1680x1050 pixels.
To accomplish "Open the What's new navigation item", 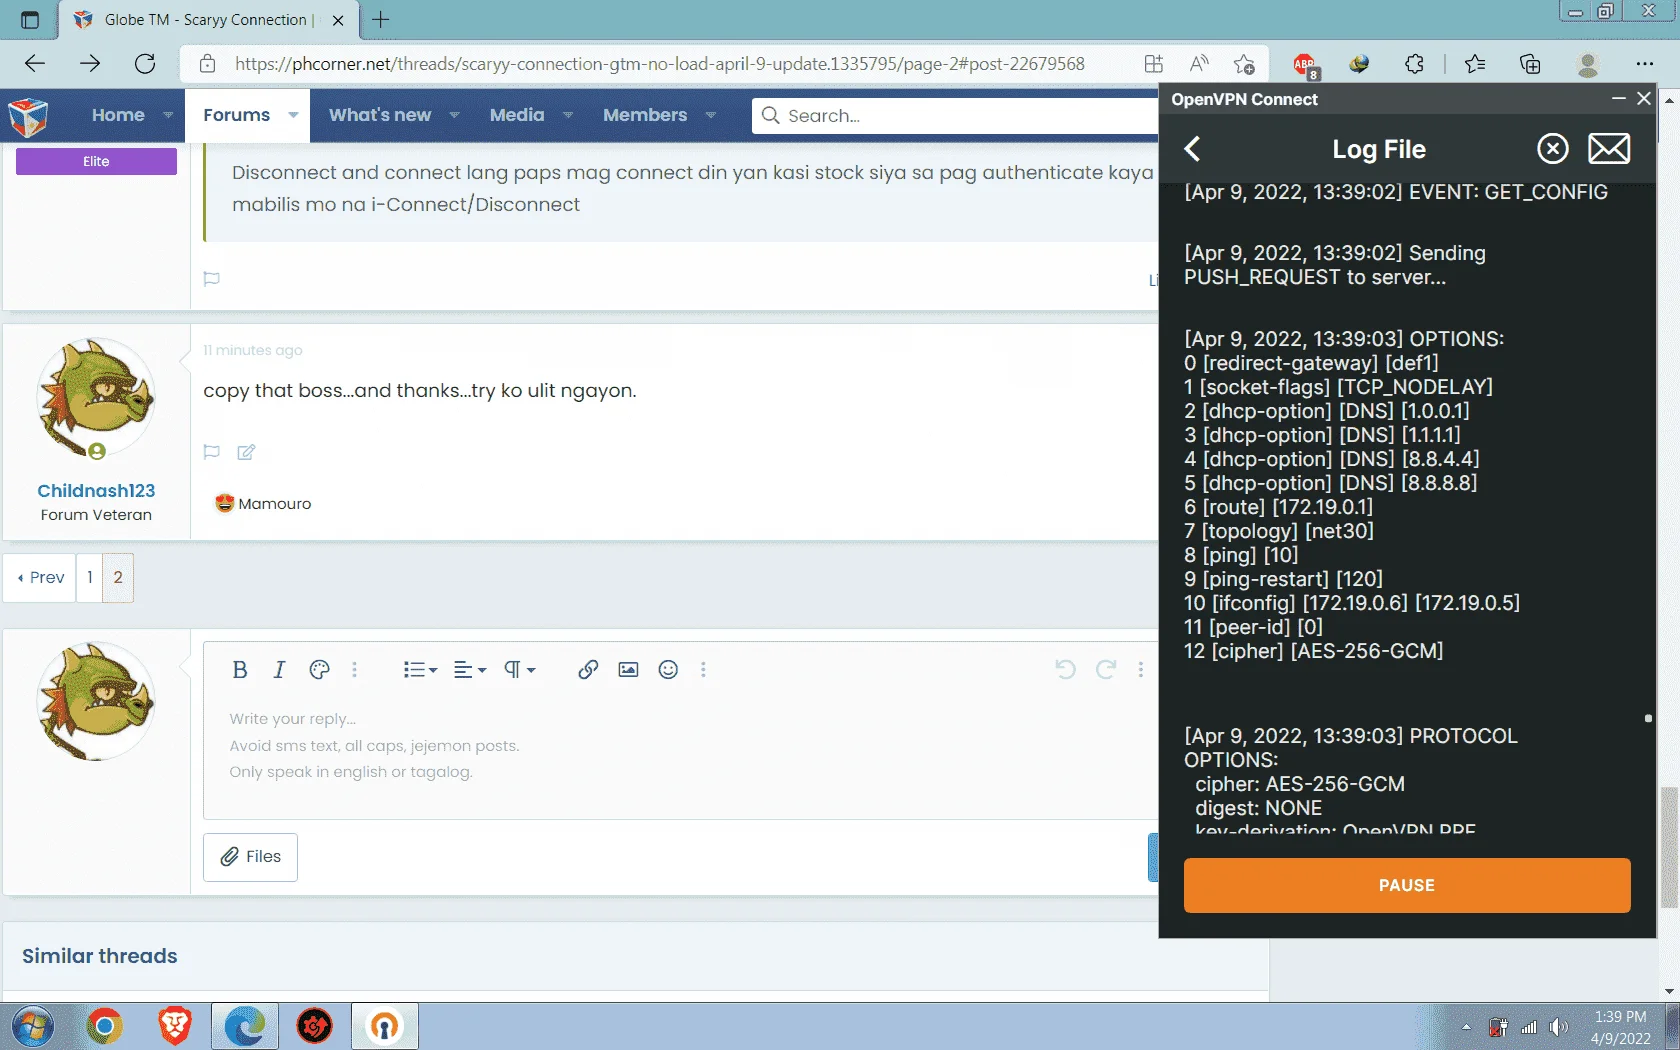I will coord(380,115).
